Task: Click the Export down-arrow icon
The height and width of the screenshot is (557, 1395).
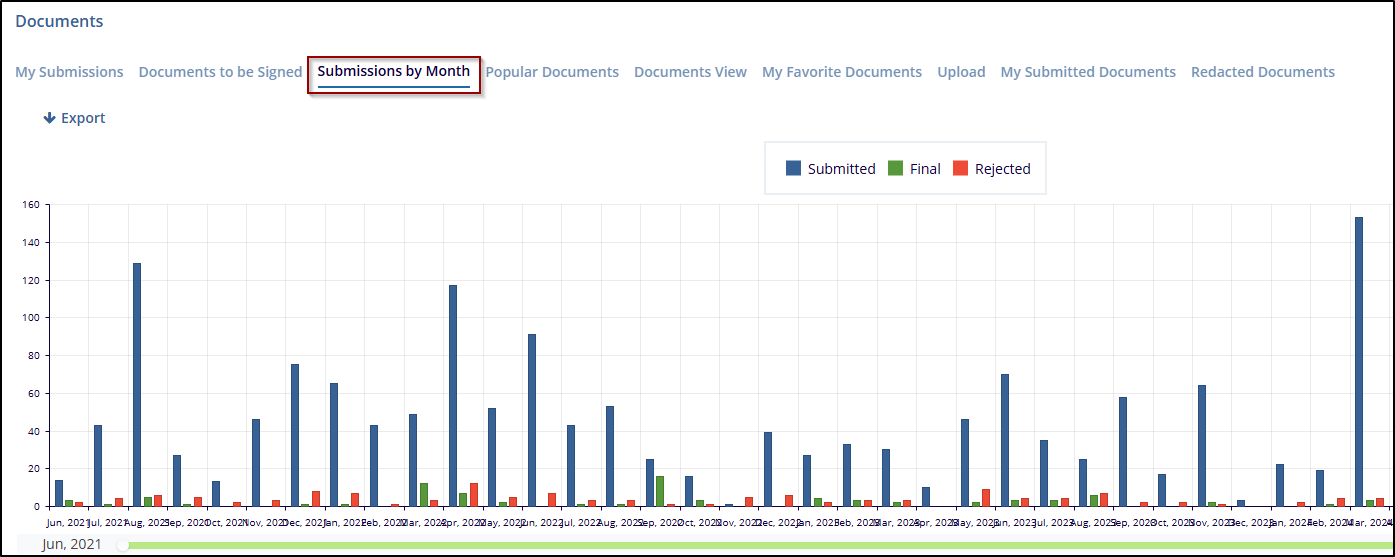Action: (x=49, y=118)
